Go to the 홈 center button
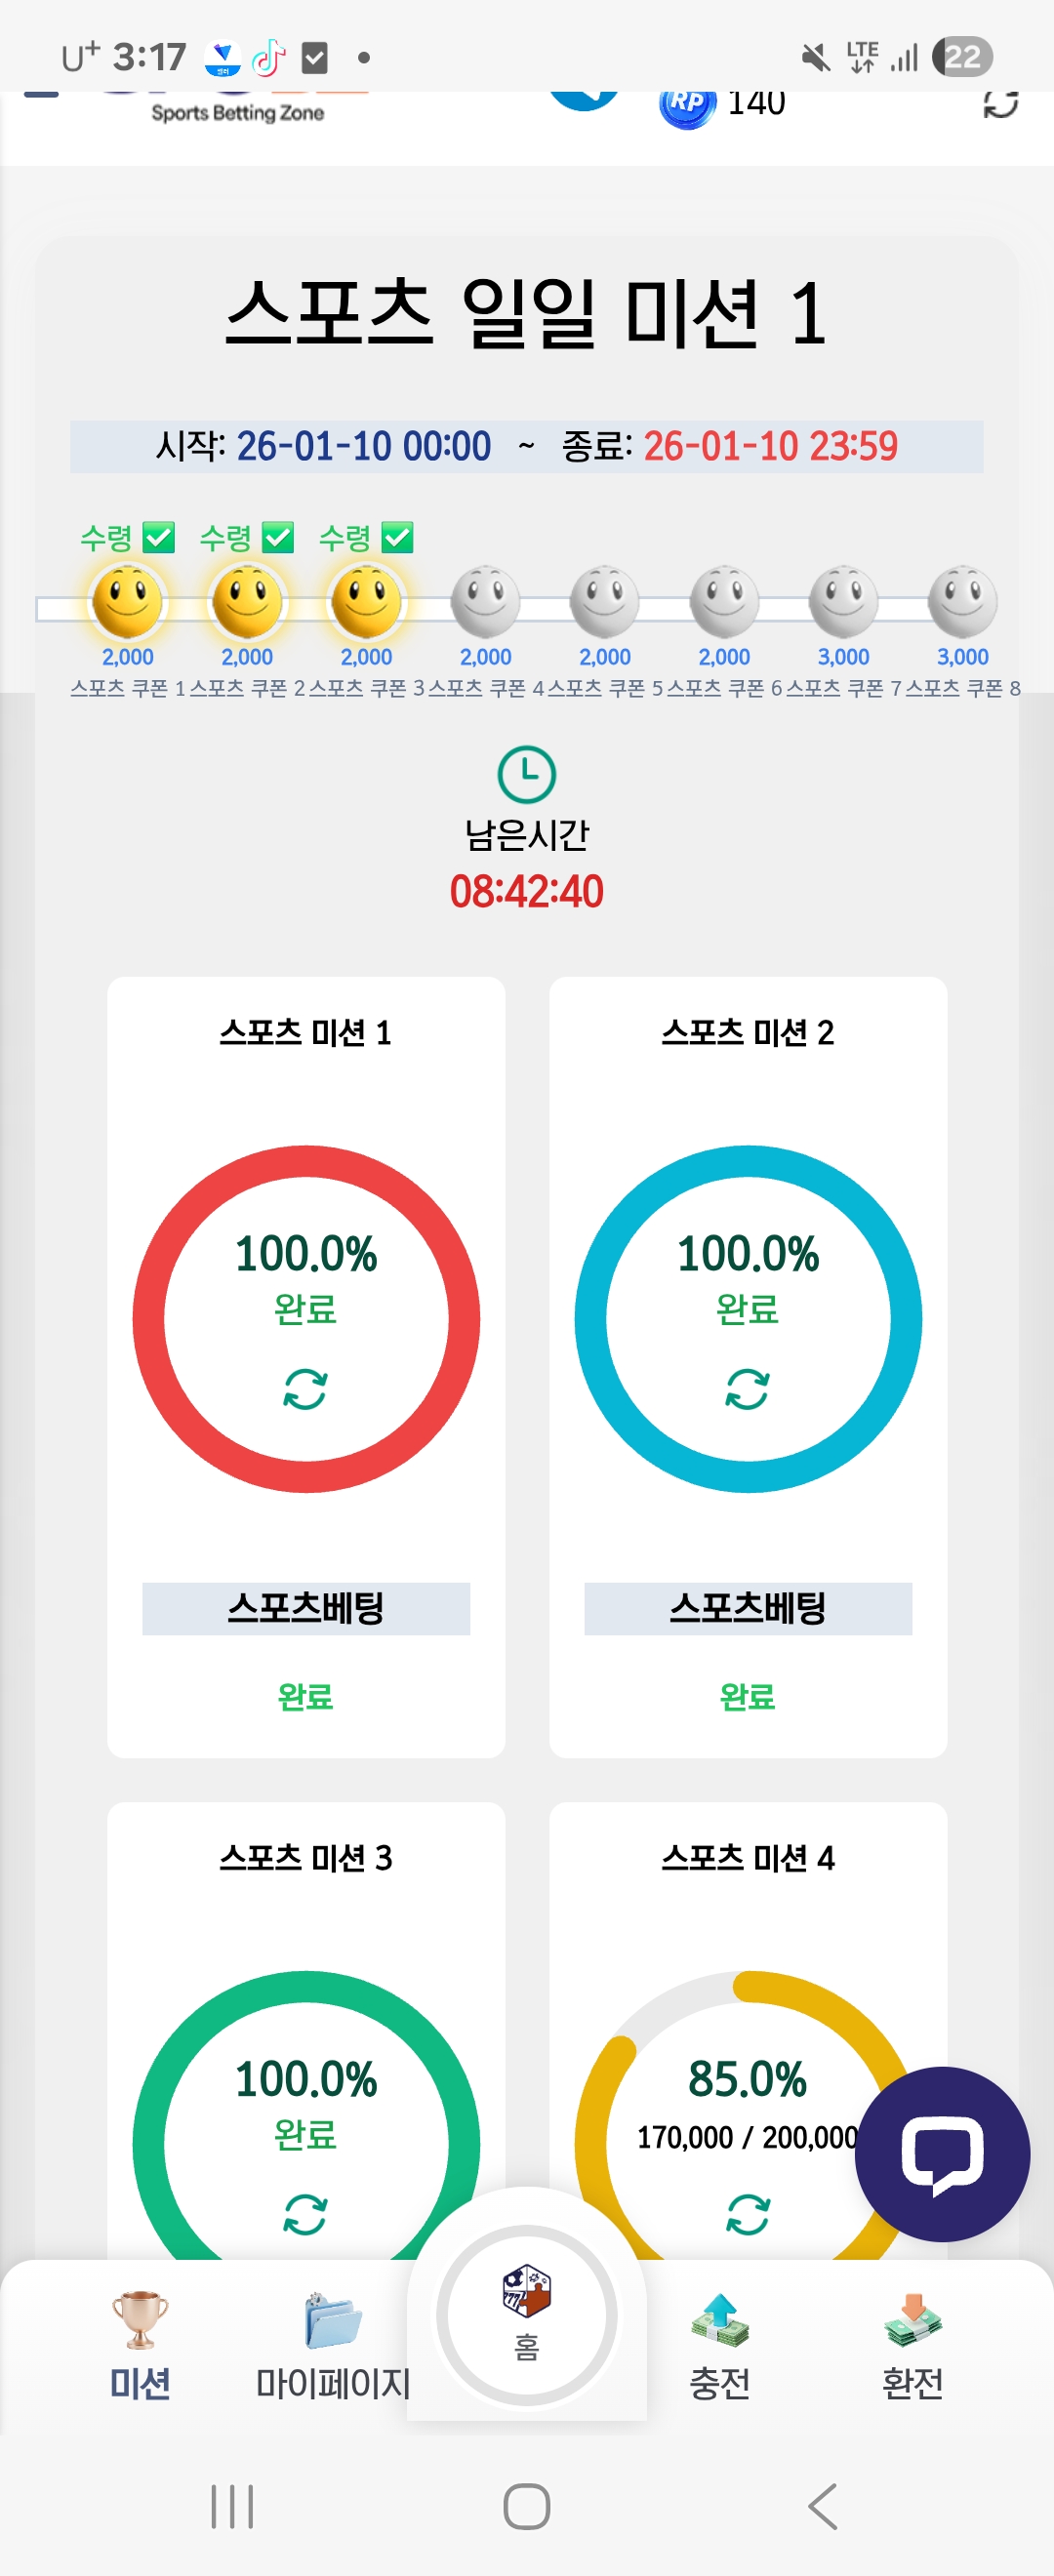The image size is (1054, 2576). [526, 2315]
